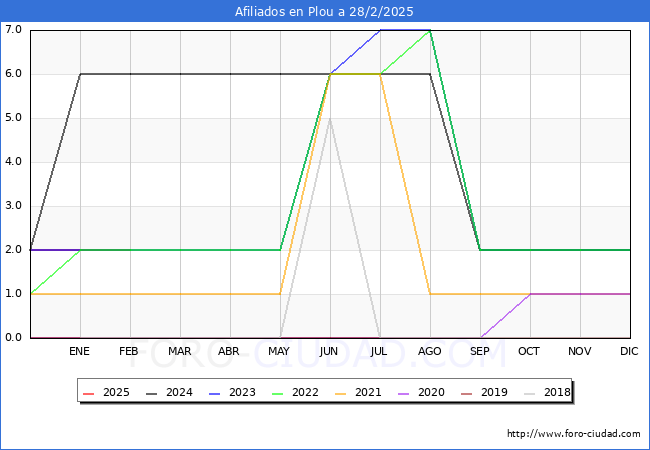Select the 2019 legend label
The height and width of the screenshot is (450, 650).
(x=494, y=392)
